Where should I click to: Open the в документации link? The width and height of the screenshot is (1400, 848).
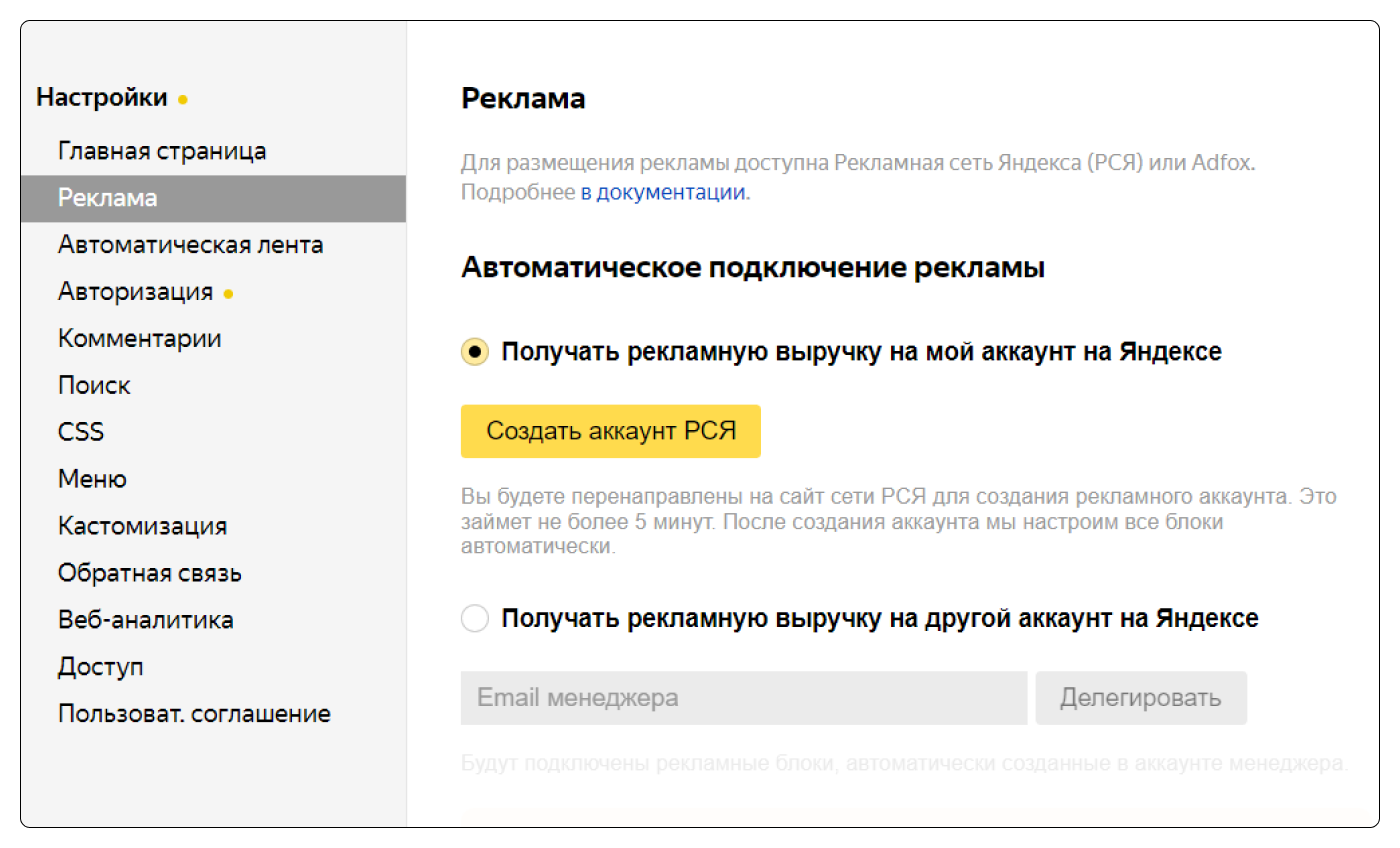[x=663, y=193]
